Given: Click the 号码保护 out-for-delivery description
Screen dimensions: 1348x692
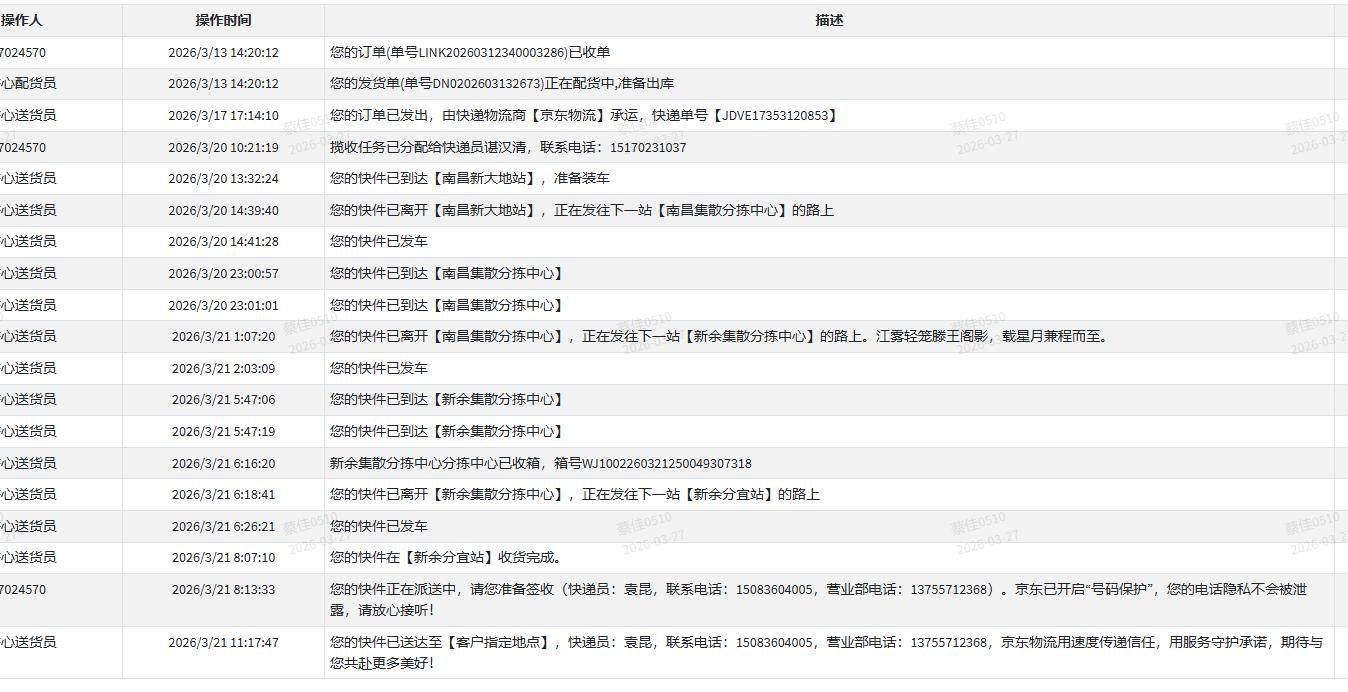Looking at the screenshot, I should [818, 599].
